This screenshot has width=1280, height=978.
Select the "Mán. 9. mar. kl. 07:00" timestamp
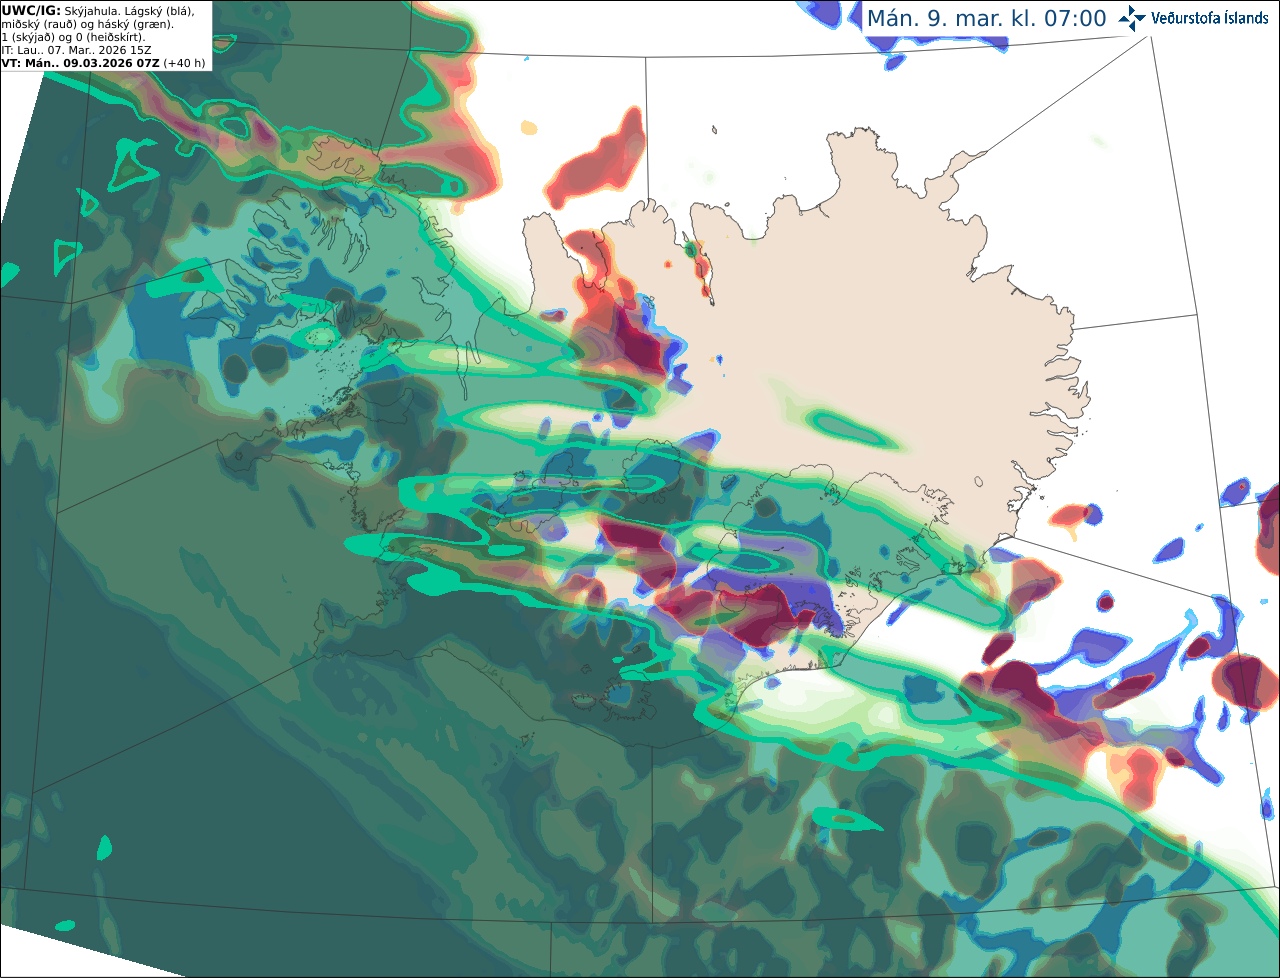tap(986, 19)
